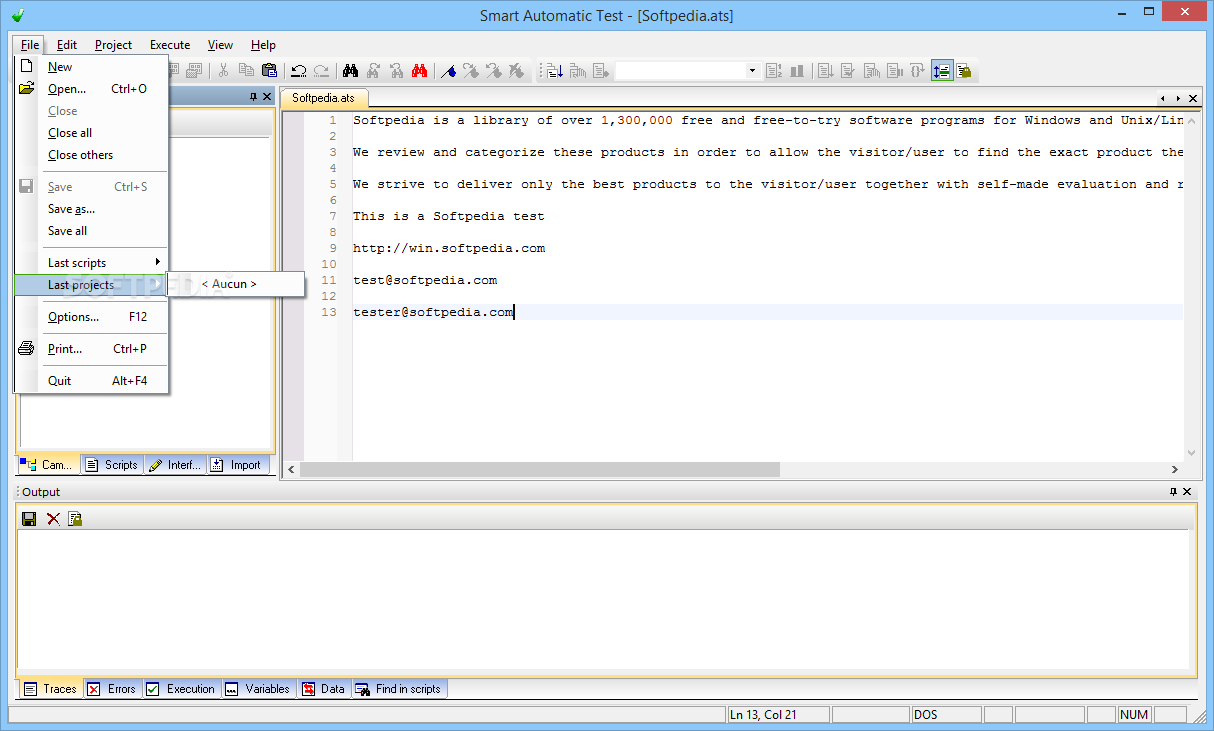The height and width of the screenshot is (731, 1214).
Task: Click the document with checkmark toolbar icon
Action: pyautogui.click(x=849, y=70)
